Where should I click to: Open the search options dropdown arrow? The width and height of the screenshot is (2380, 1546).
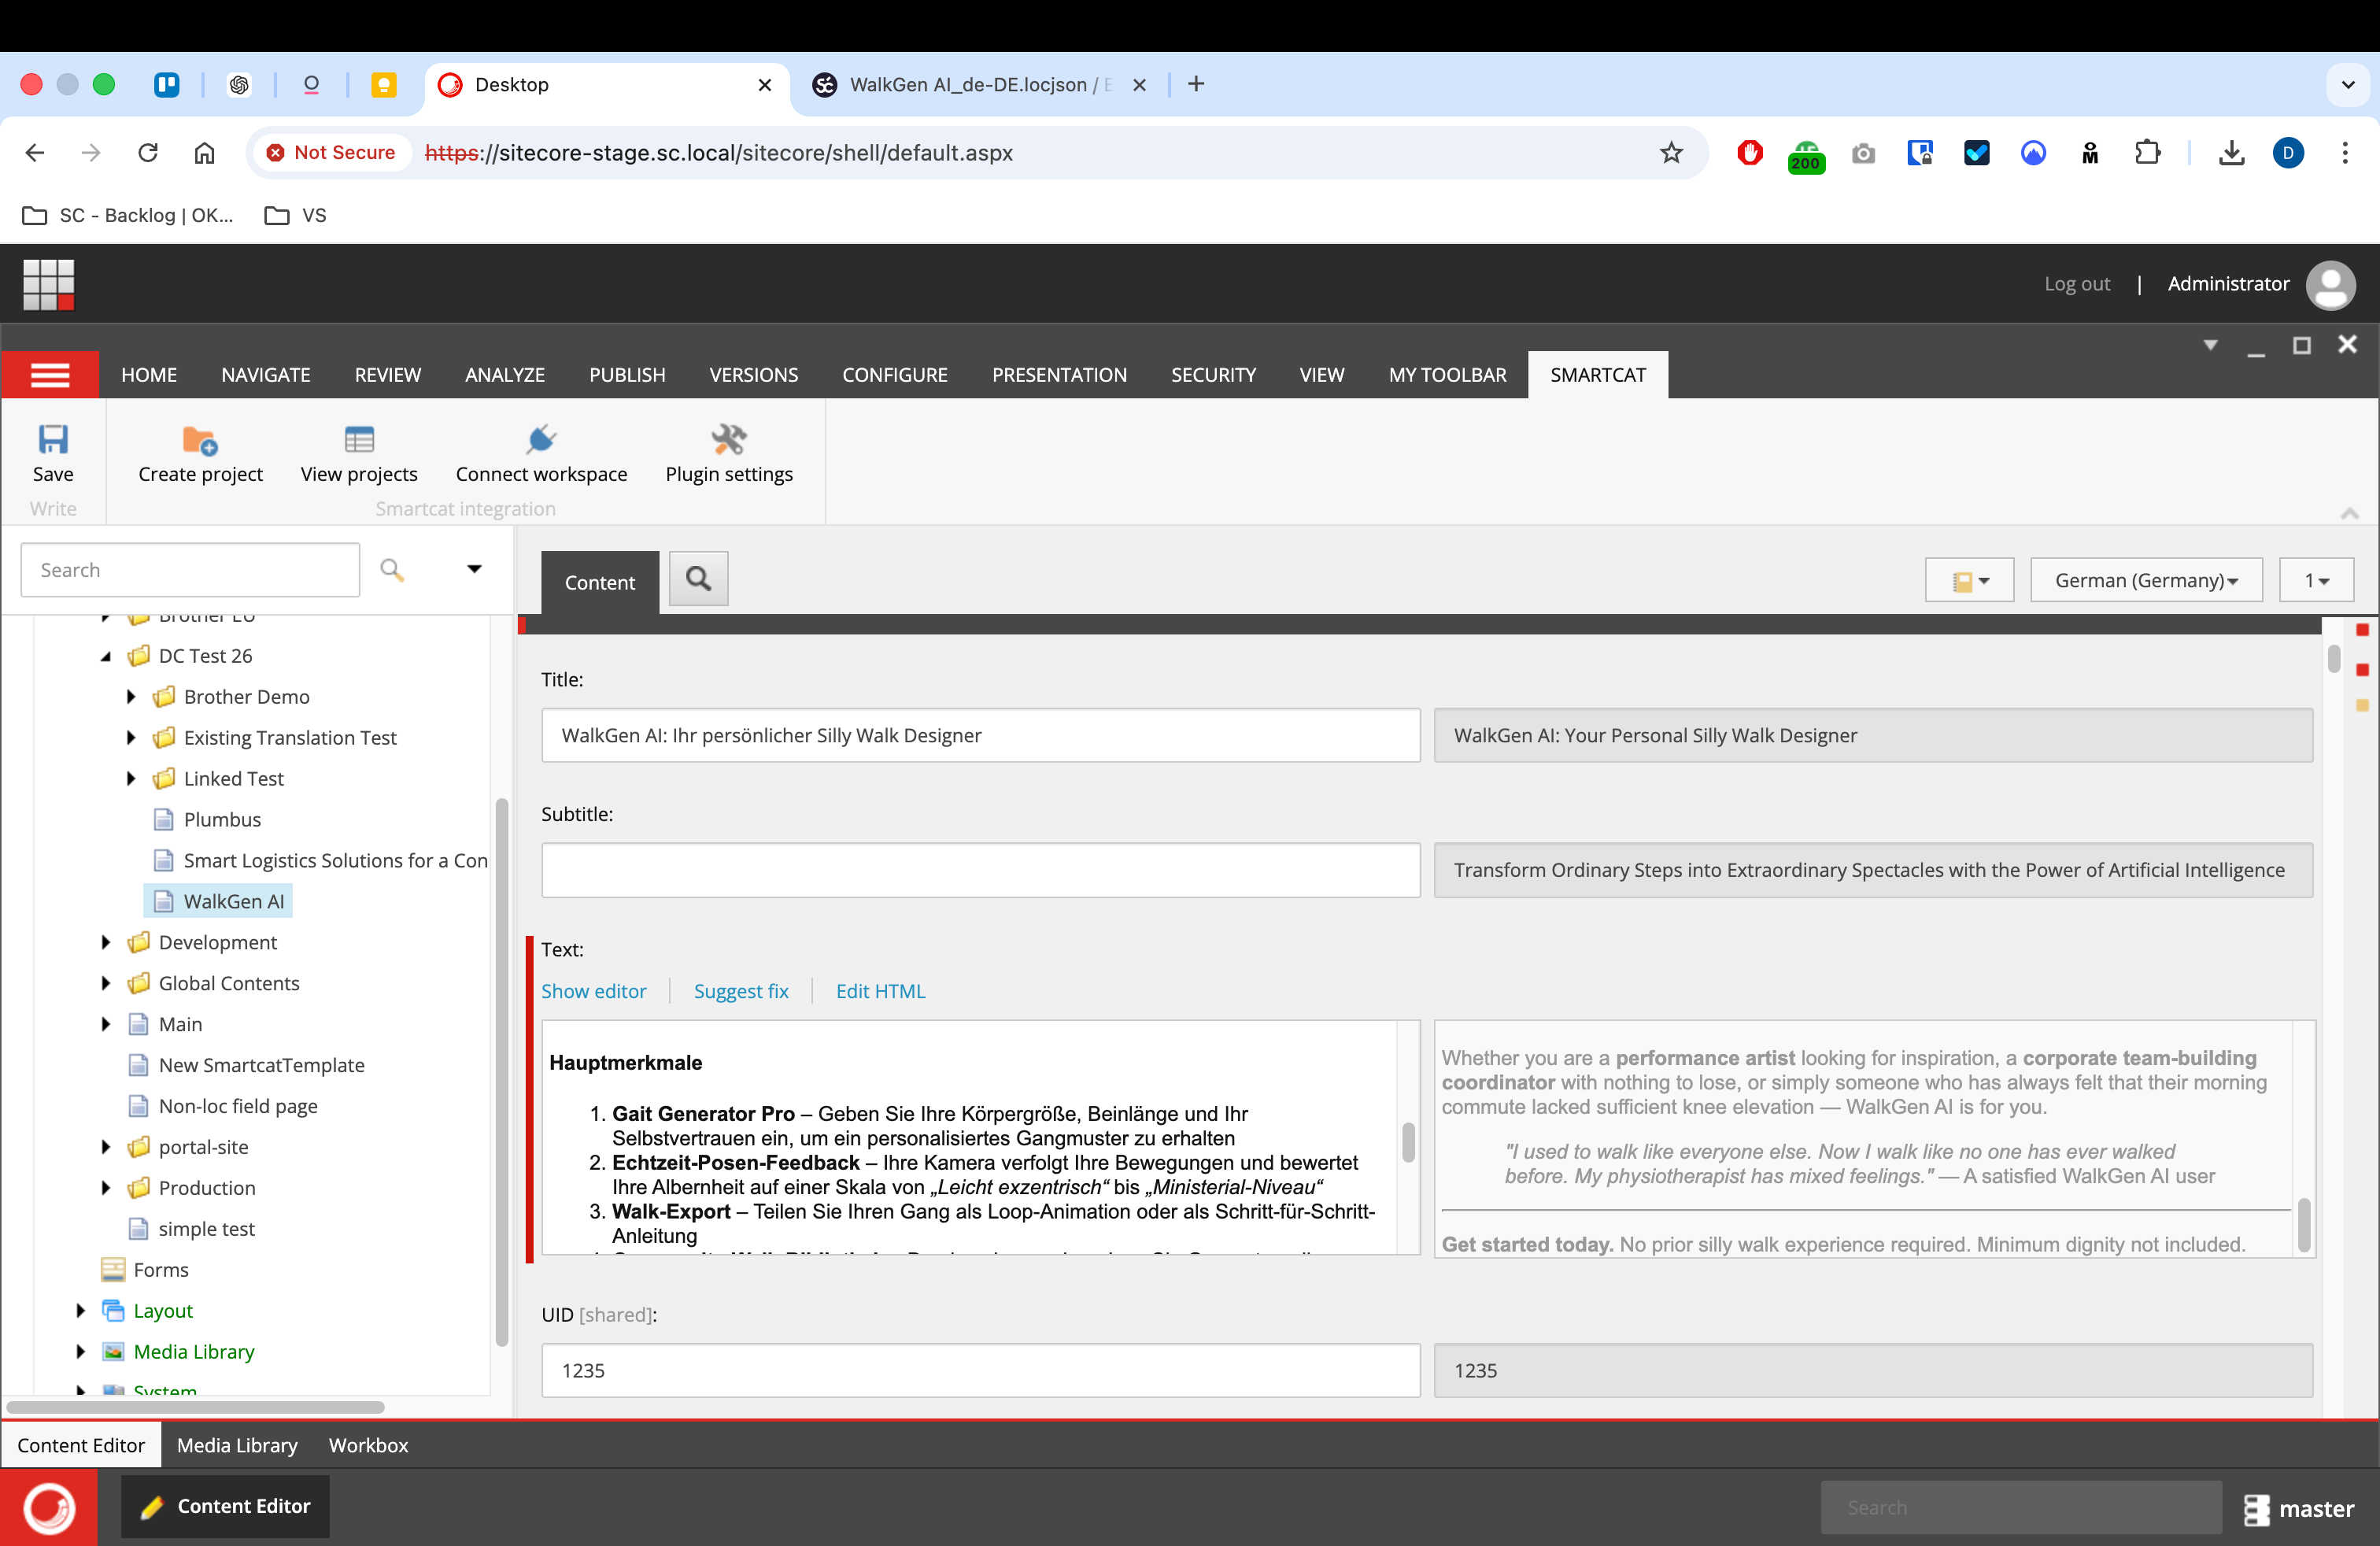click(474, 570)
